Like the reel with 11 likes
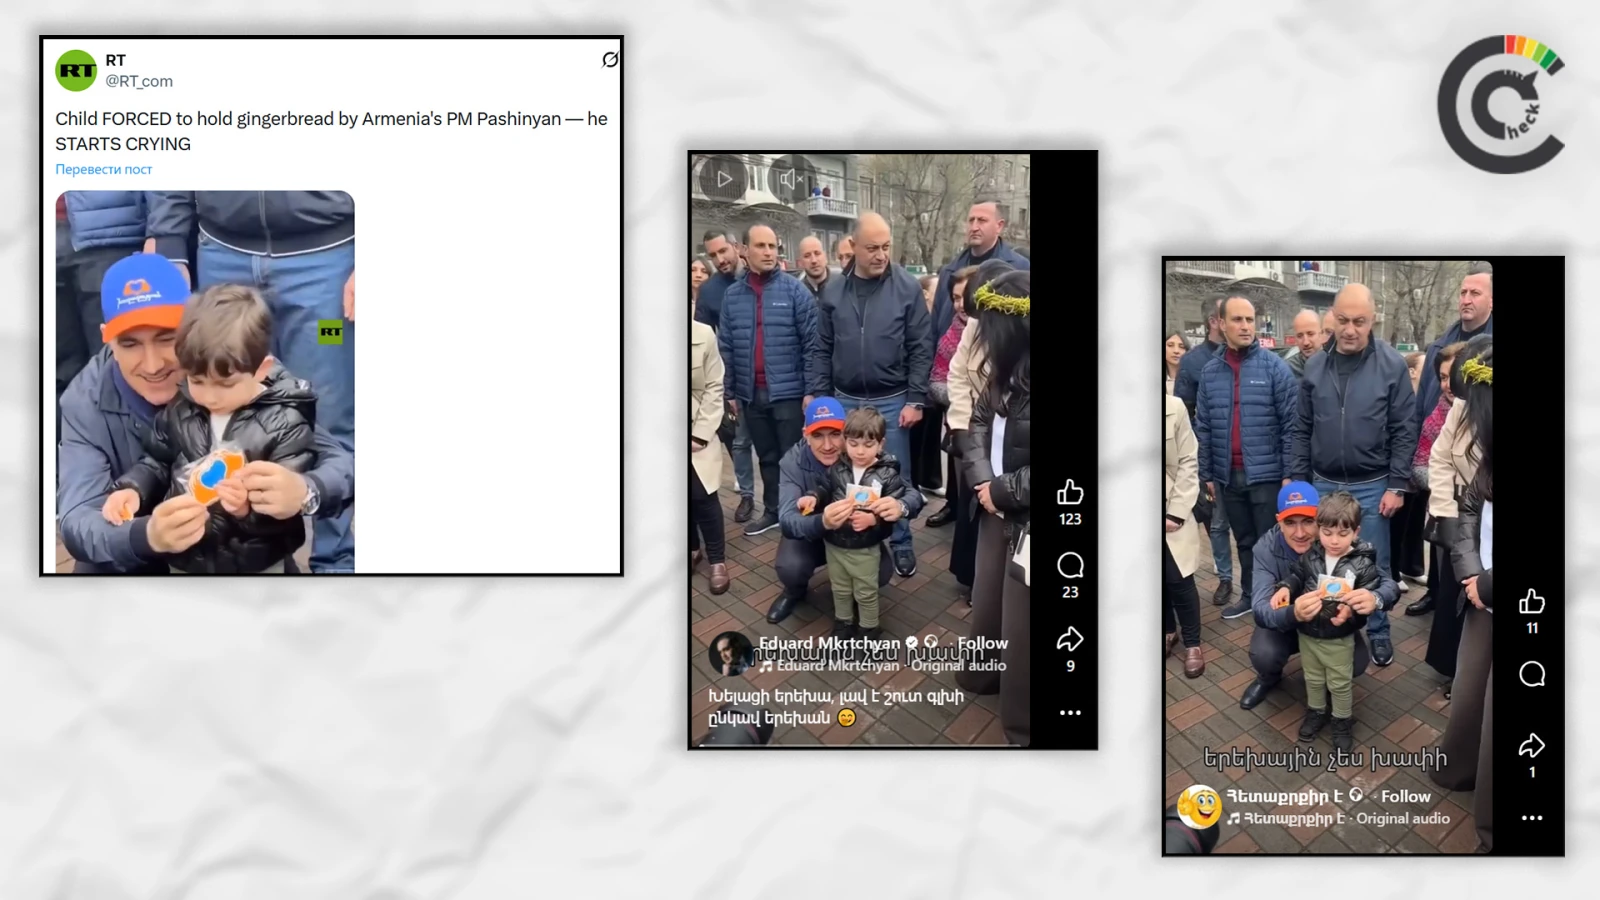 (1532, 601)
